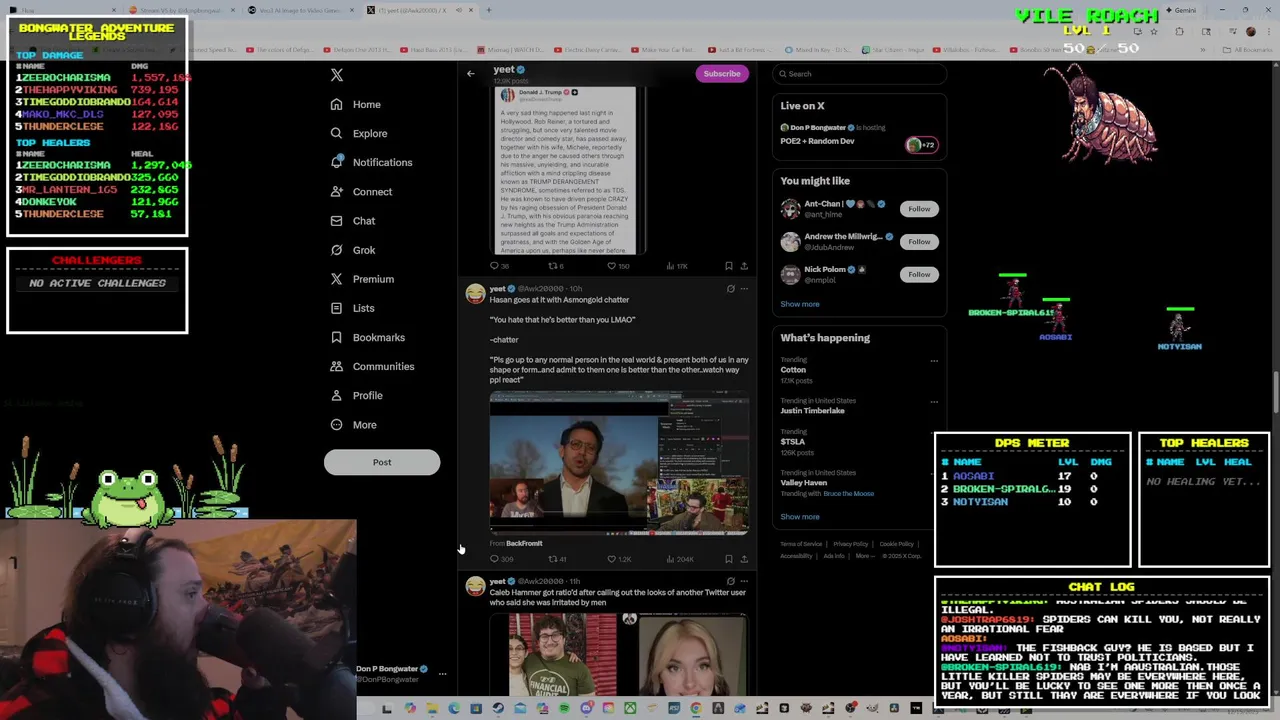The height and width of the screenshot is (720, 1280).
Task: Open the $TSLA trending topic
Action: click(x=792, y=442)
